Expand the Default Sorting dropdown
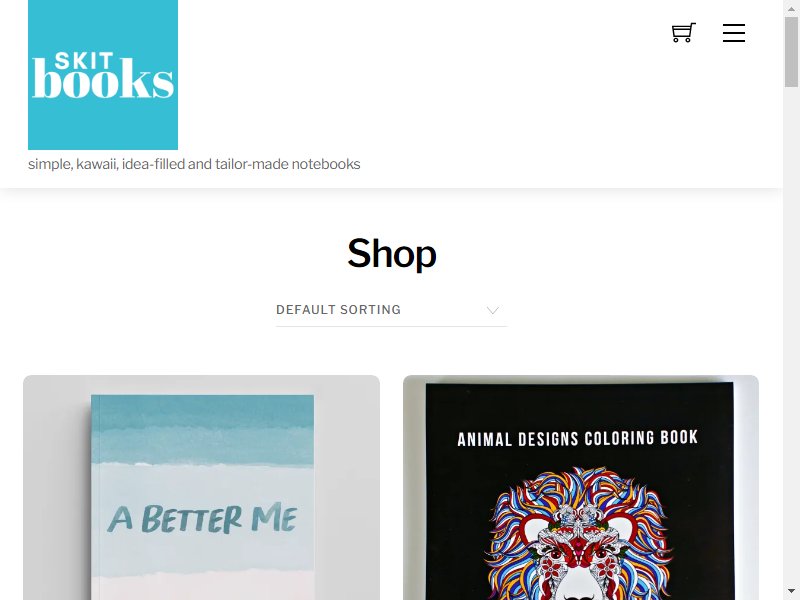The image size is (800, 600). pos(391,310)
